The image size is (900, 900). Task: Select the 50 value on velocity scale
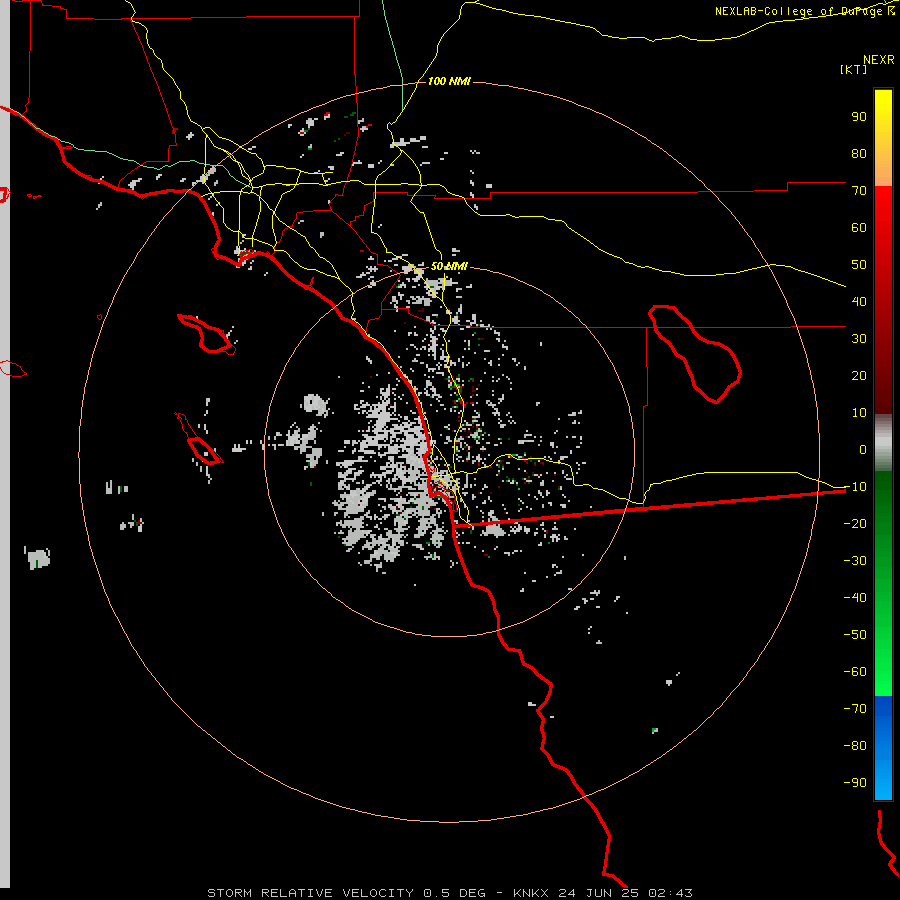pos(859,265)
